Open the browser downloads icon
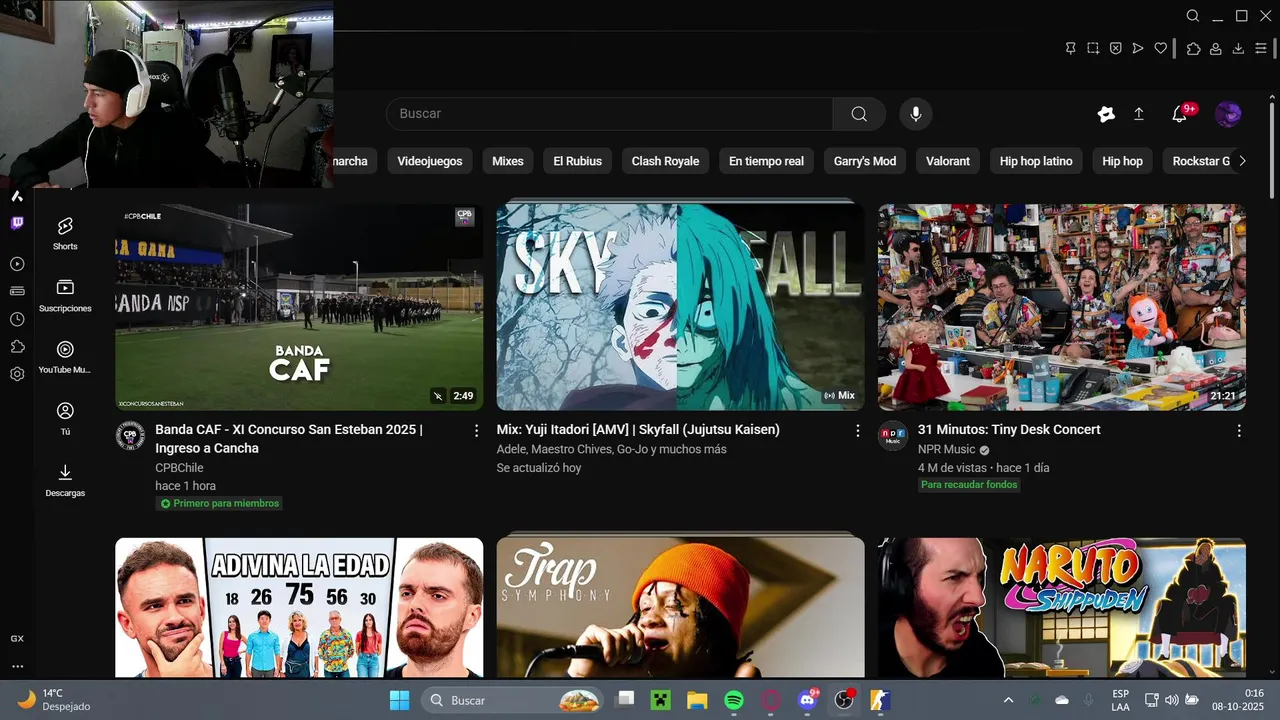 click(x=1238, y=48)
